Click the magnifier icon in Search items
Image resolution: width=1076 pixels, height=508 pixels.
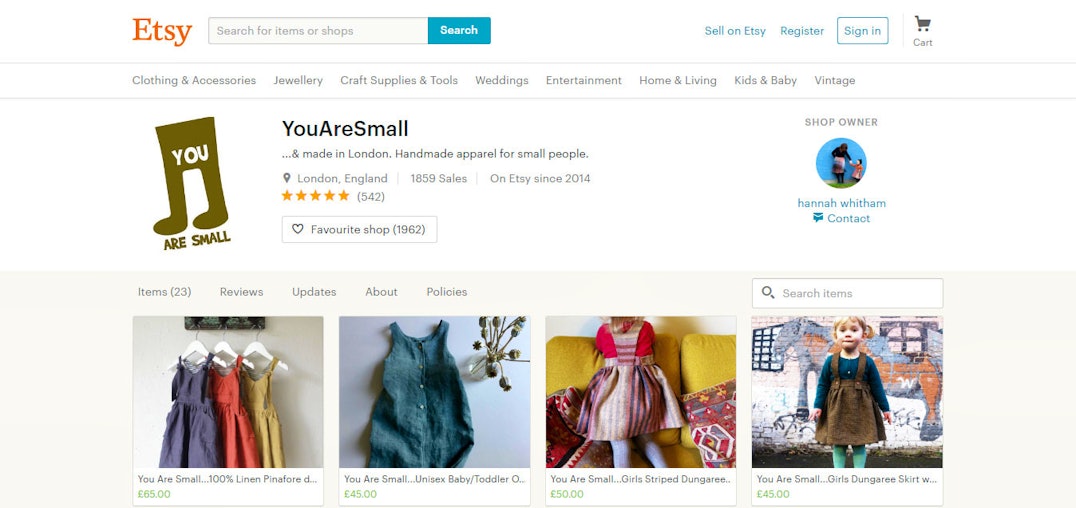tap(768, 292)
